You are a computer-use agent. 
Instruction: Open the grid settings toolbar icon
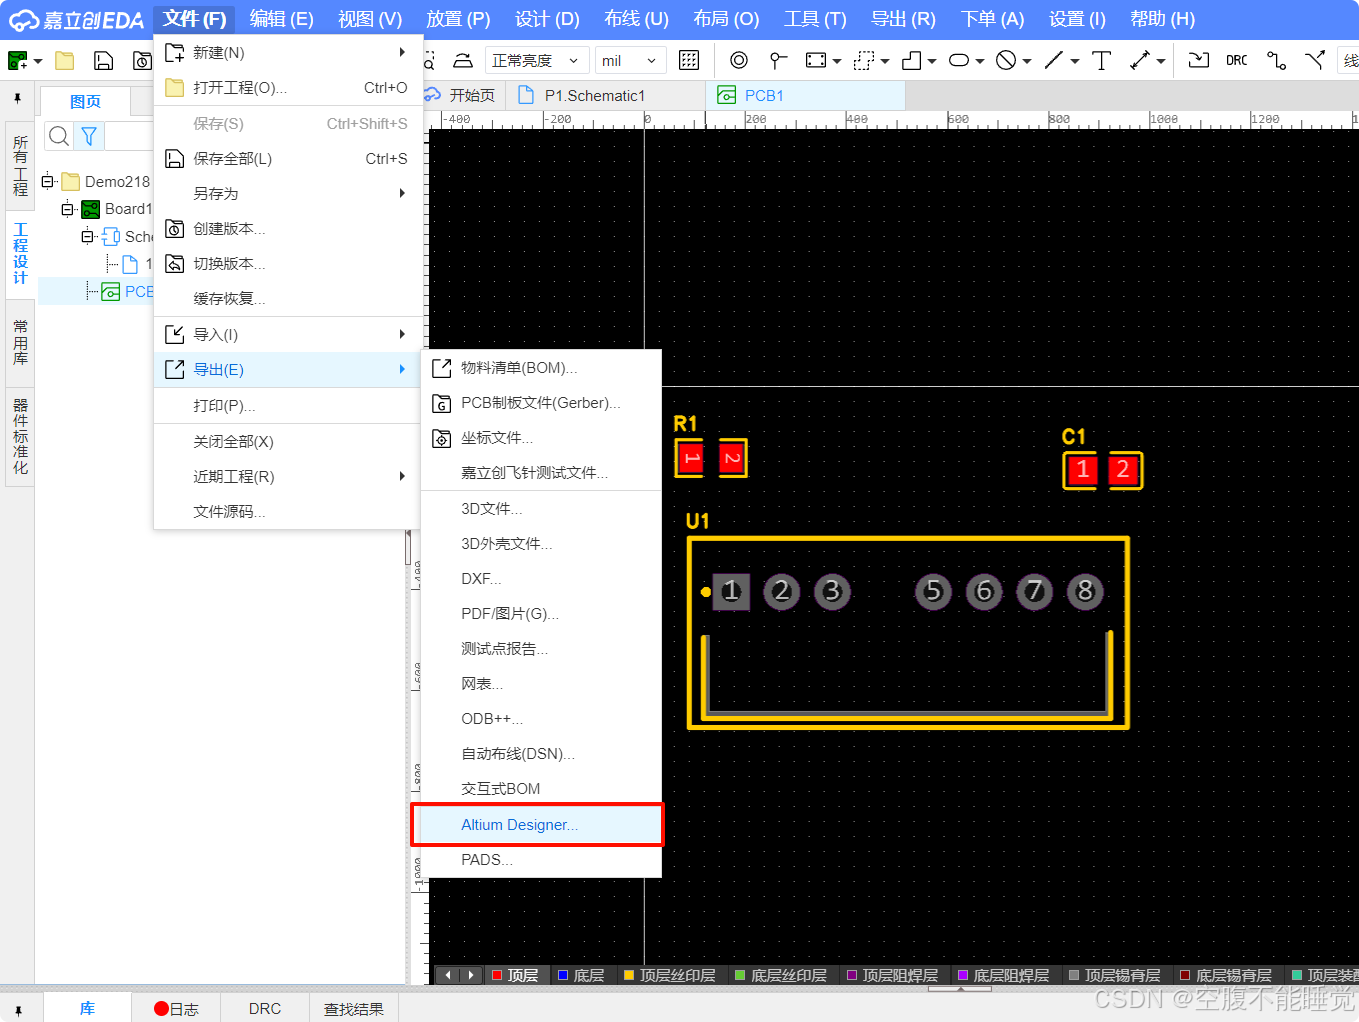coord(689,60)
